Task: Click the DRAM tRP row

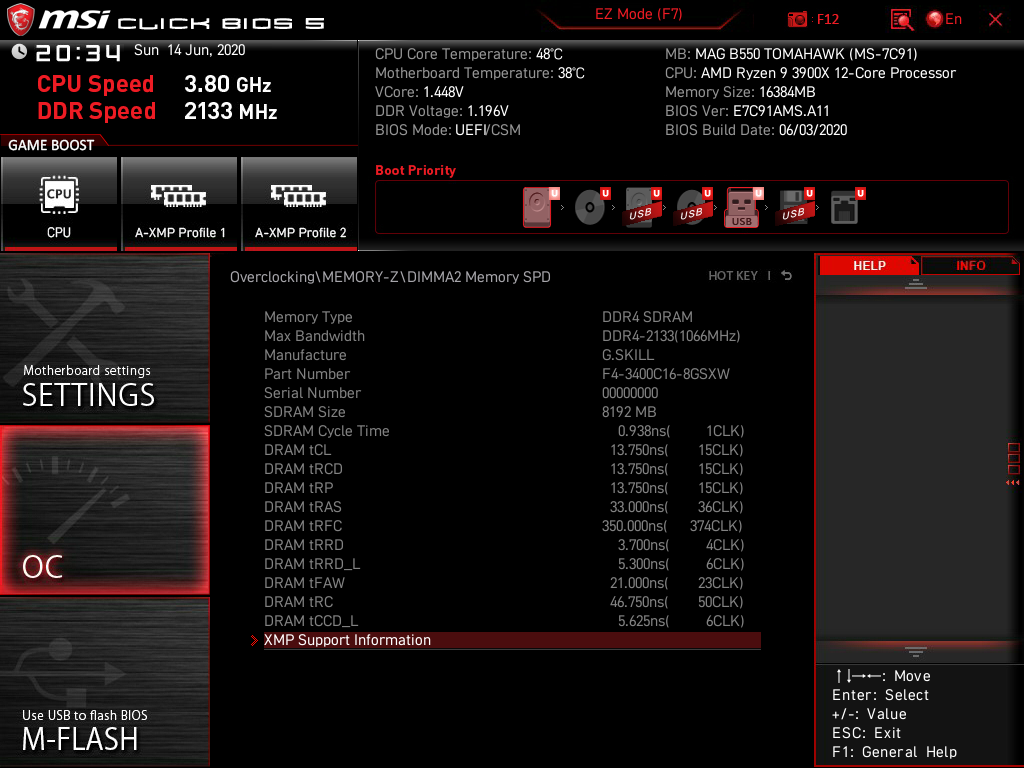Action: pyautogui.click(x=512, y=487)
